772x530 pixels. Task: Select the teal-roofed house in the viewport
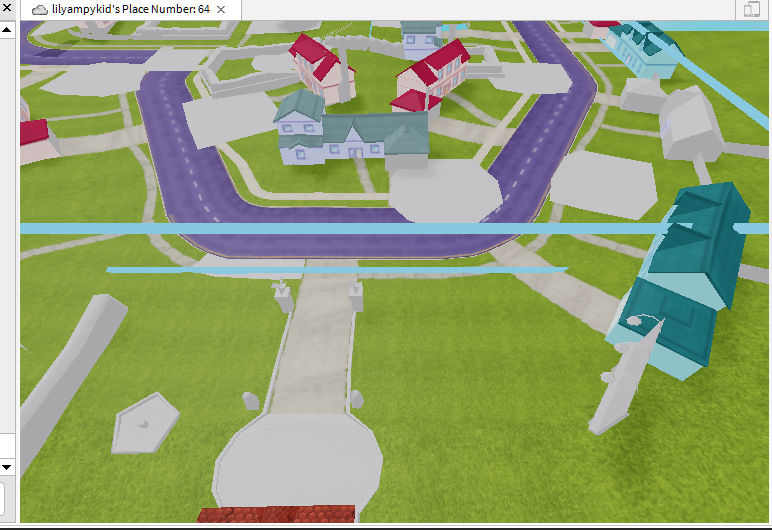coord(352,130)
